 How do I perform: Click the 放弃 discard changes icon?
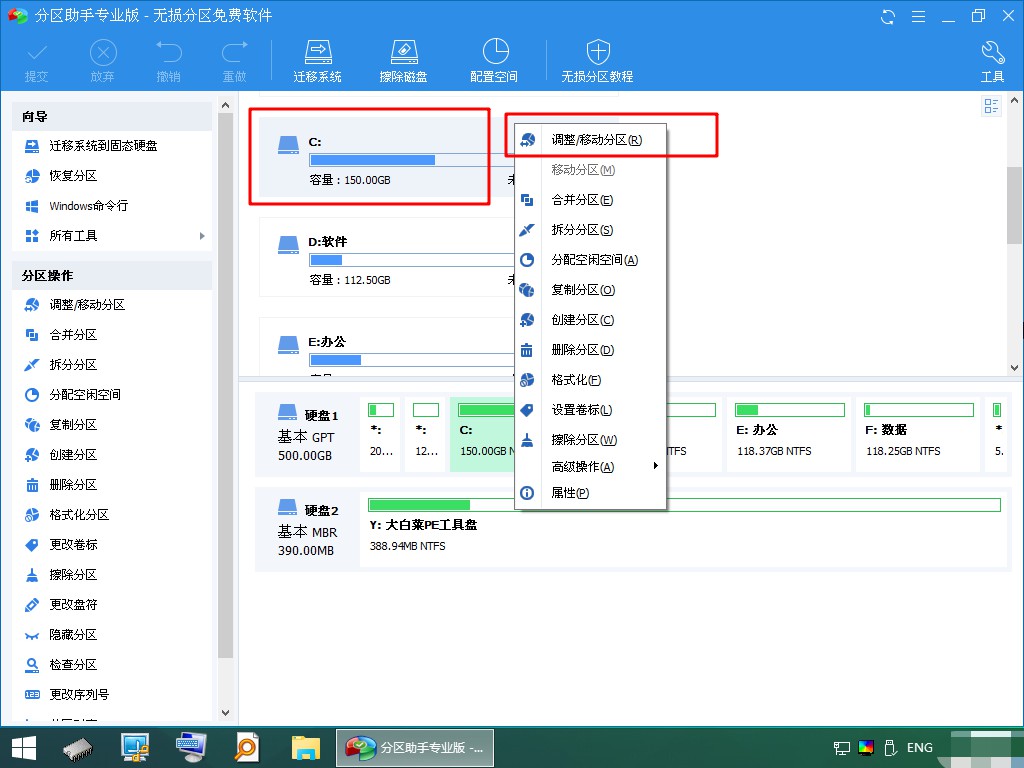(102, 57)
